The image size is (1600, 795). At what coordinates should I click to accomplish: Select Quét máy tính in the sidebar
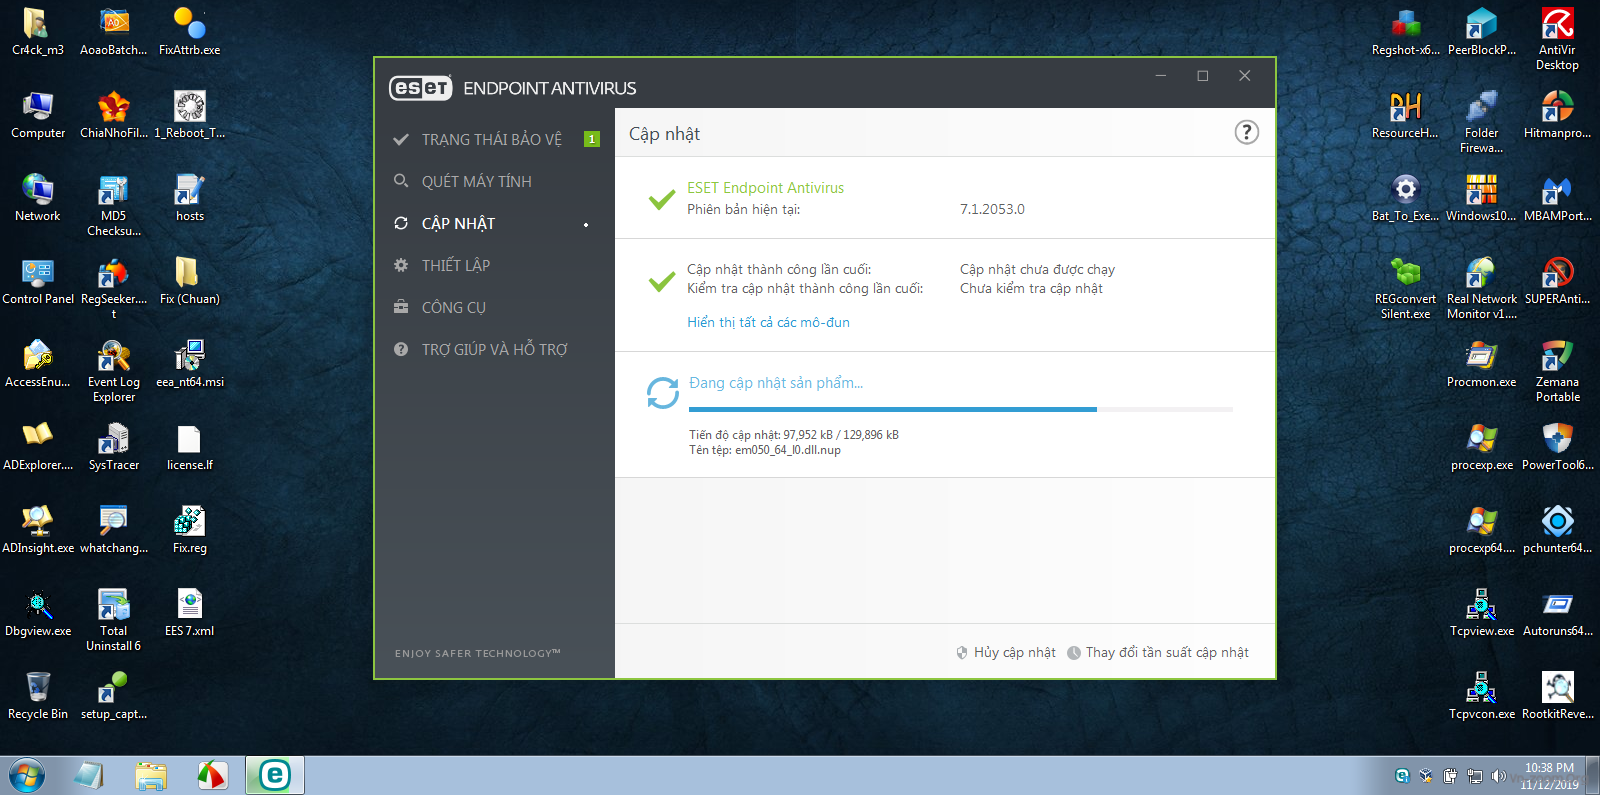pos(476,181)
